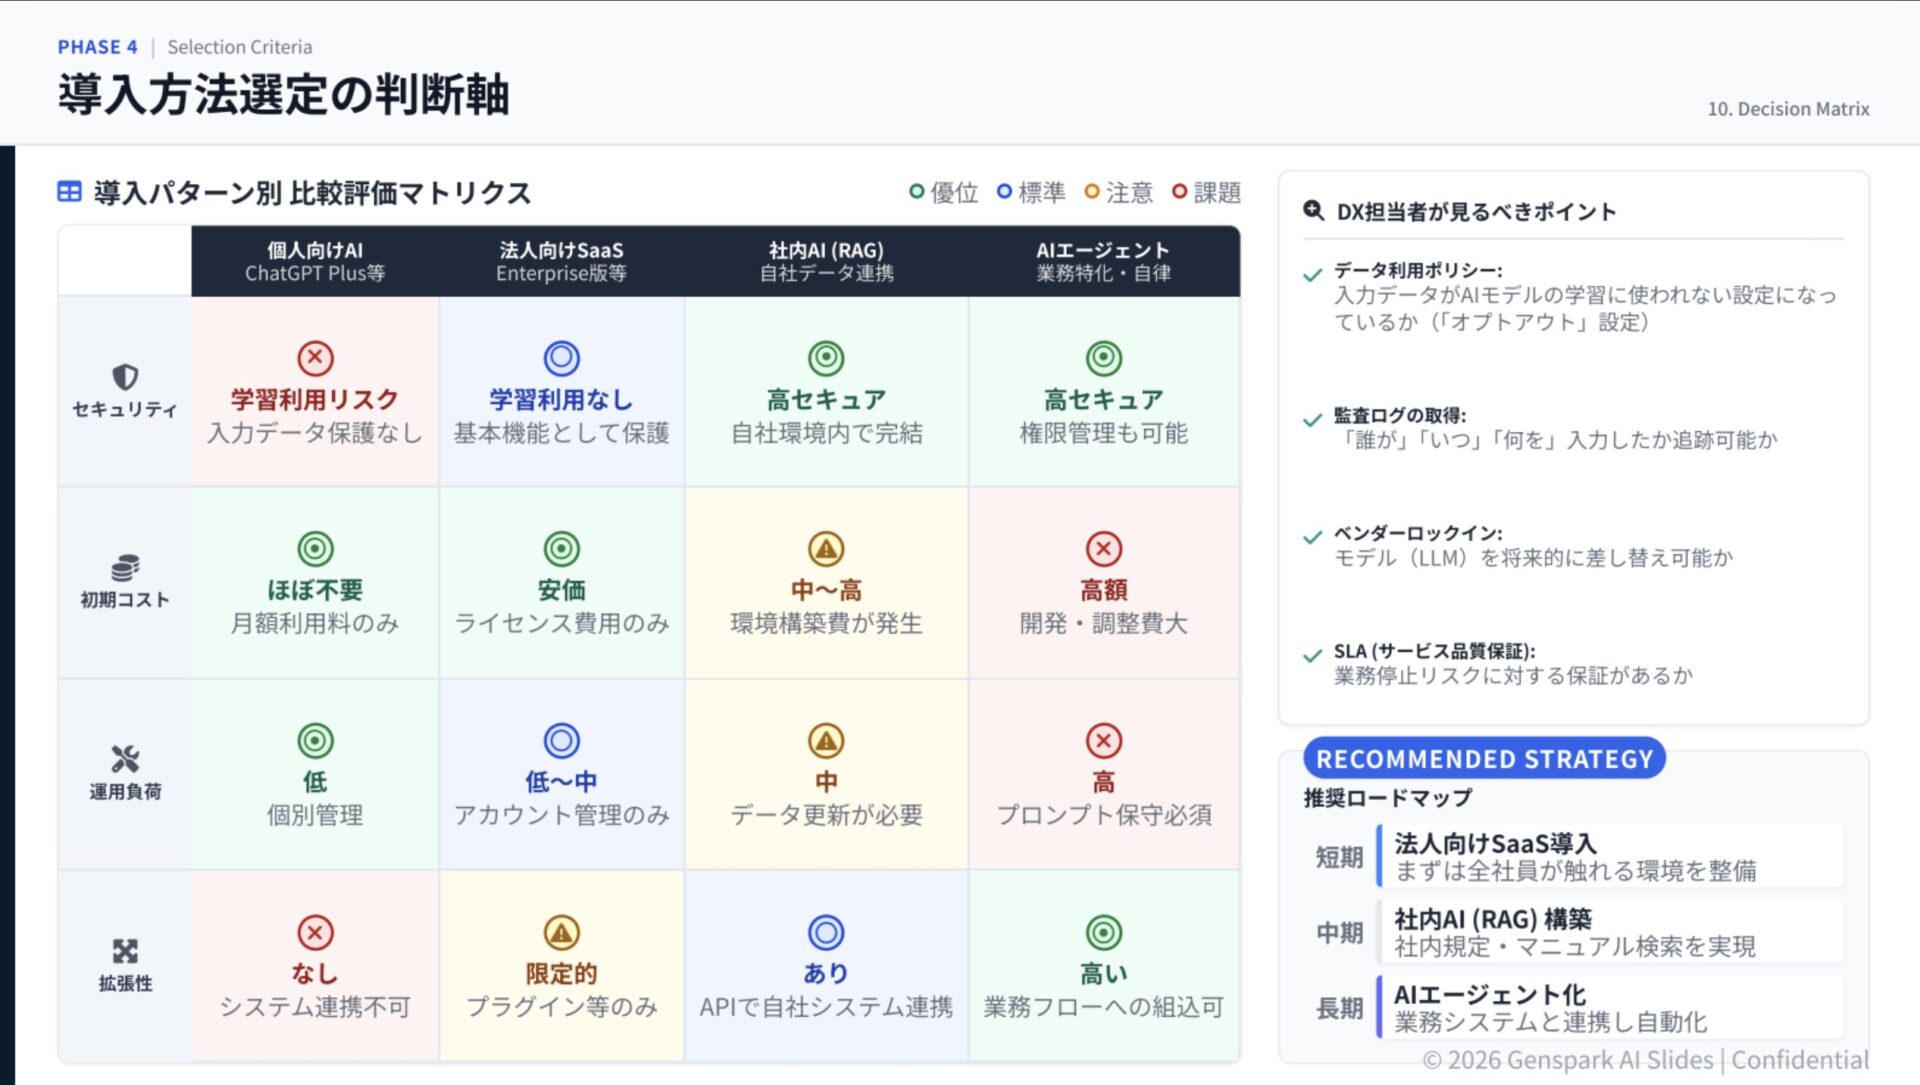Click the shield security icon
Image resolution: width=1920 pixels, height=1085 pixels.
click(x=125, y=377)
